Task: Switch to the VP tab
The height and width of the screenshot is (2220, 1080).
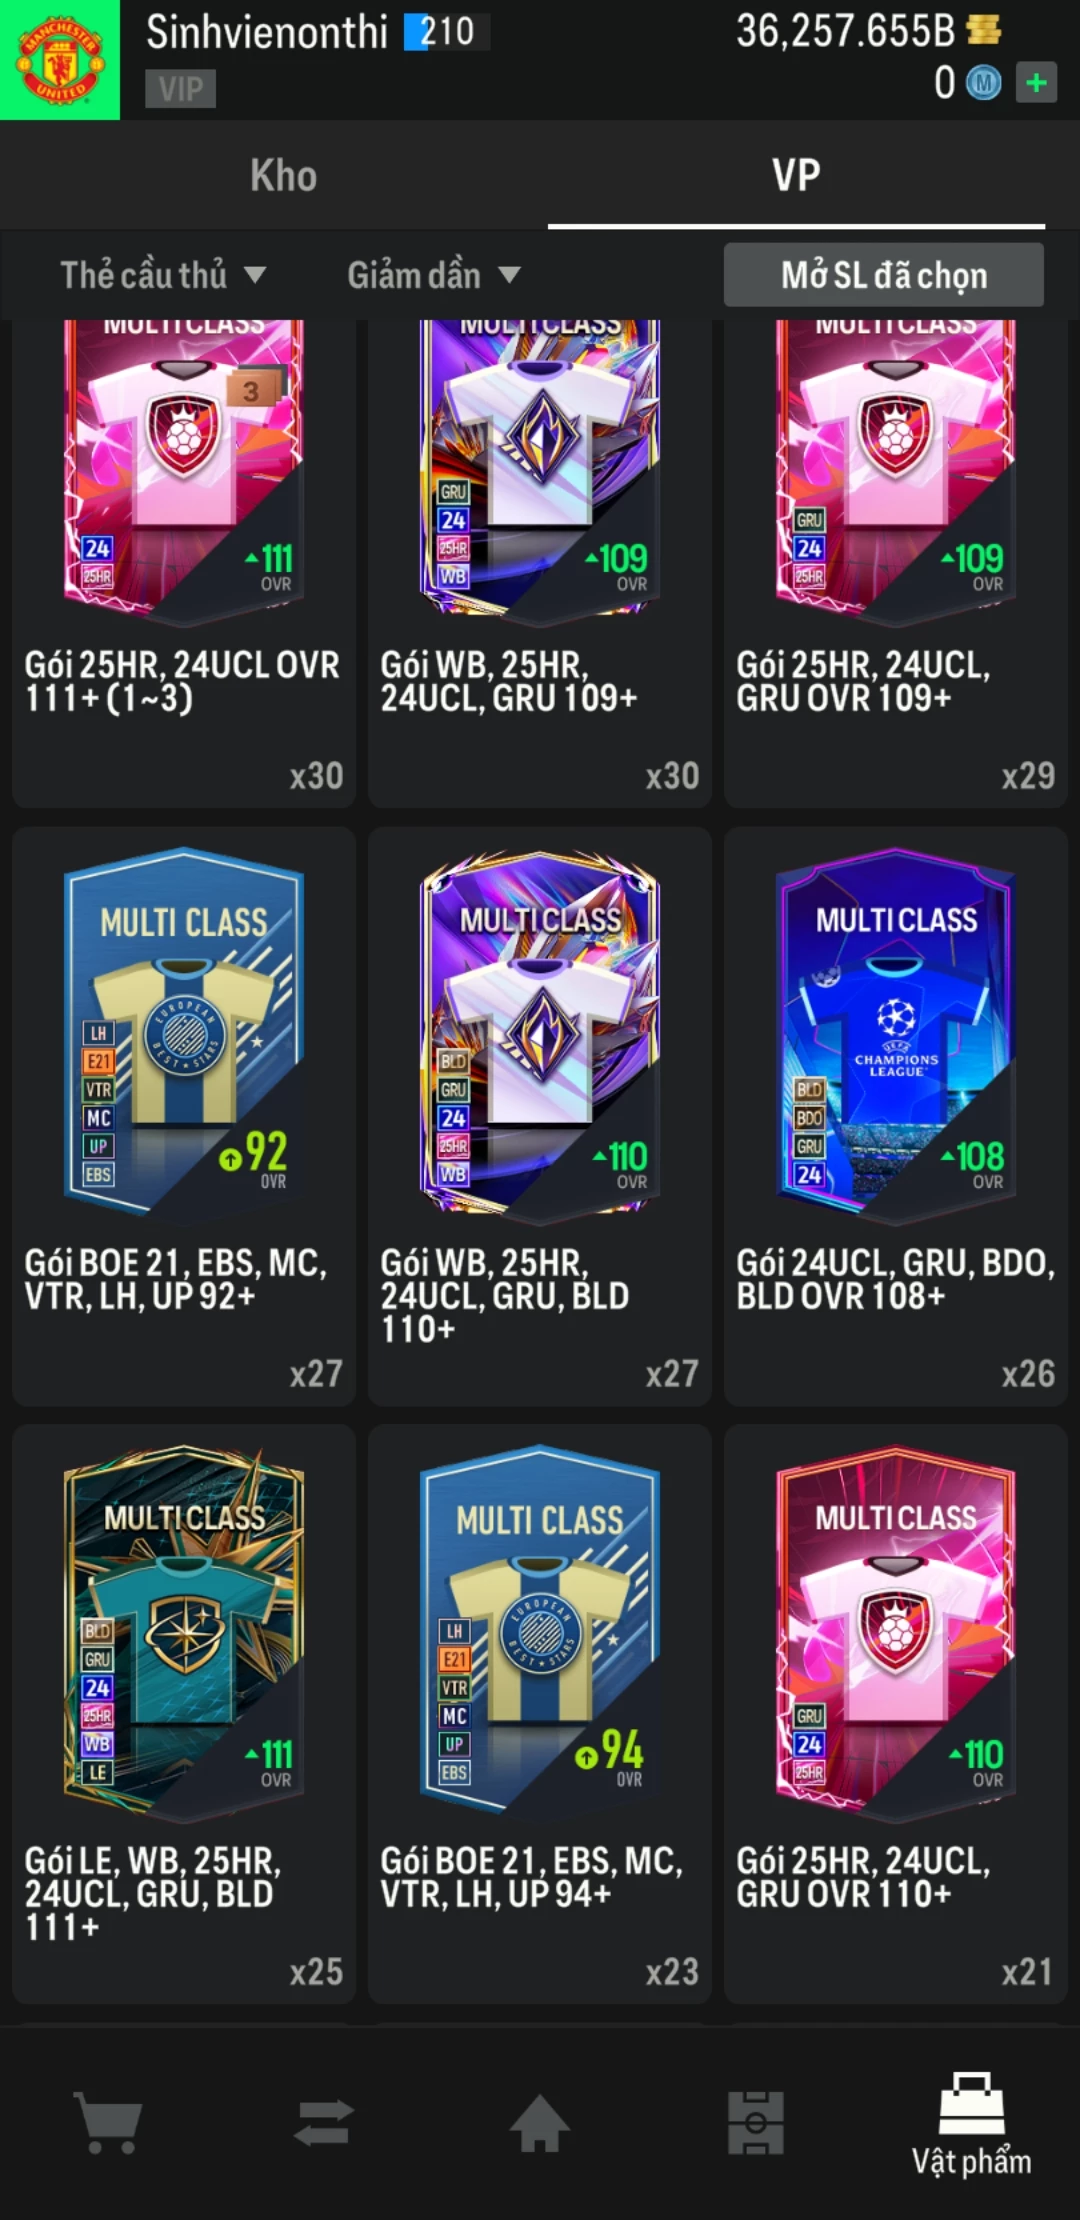Action: pos(796,176)
